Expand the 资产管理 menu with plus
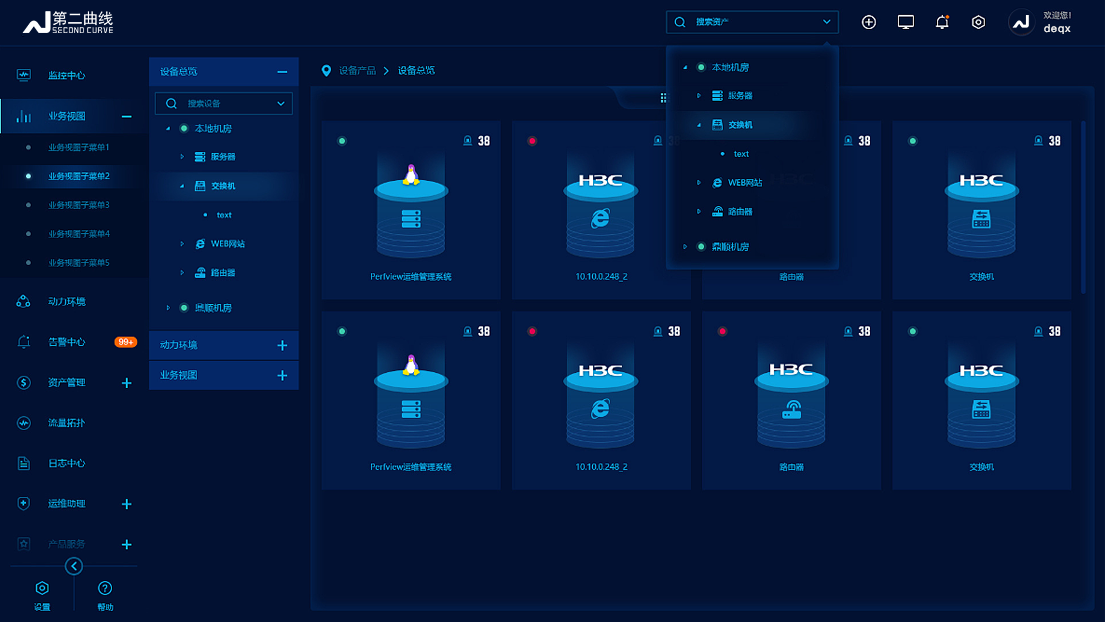The height and width of the screenshot is (622, 1105). (126, 383)
